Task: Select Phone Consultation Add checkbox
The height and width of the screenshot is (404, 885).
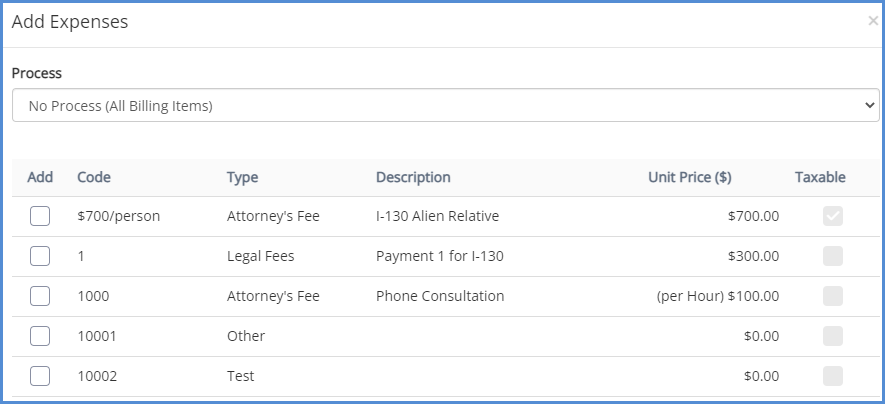Action: click(x=40, y=296)
